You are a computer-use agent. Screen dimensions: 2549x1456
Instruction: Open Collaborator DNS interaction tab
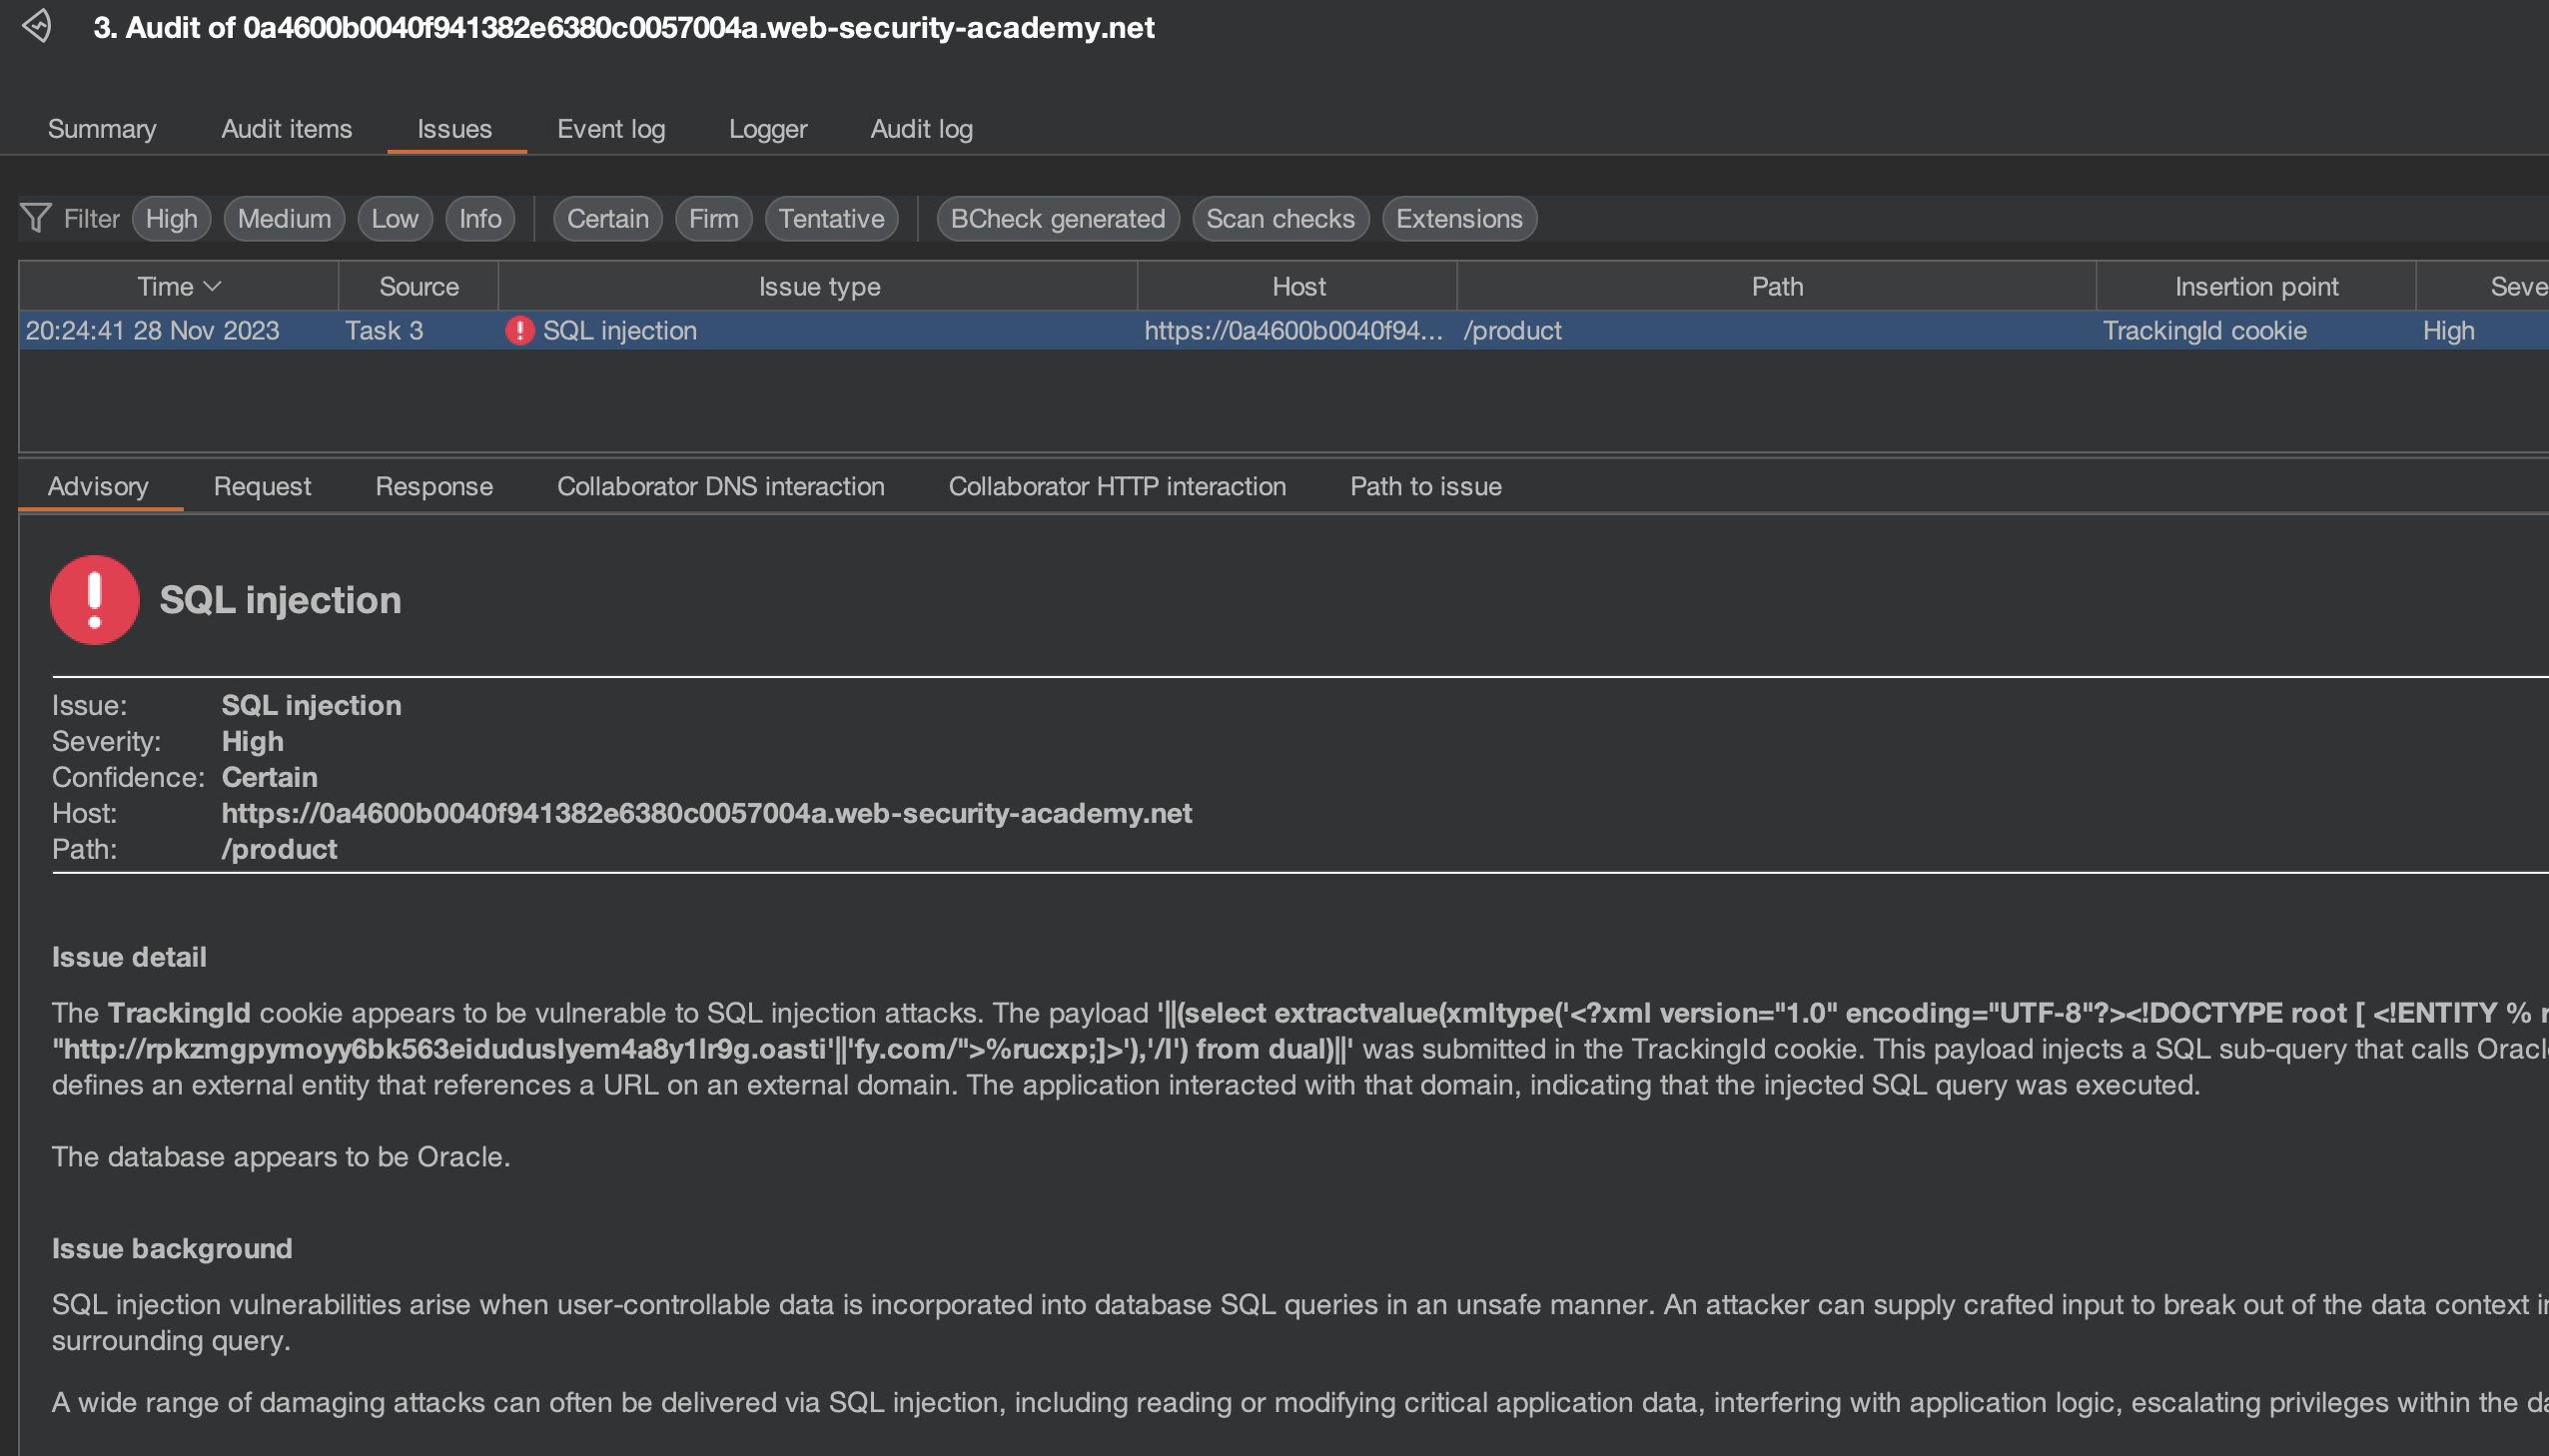point(720,487)
